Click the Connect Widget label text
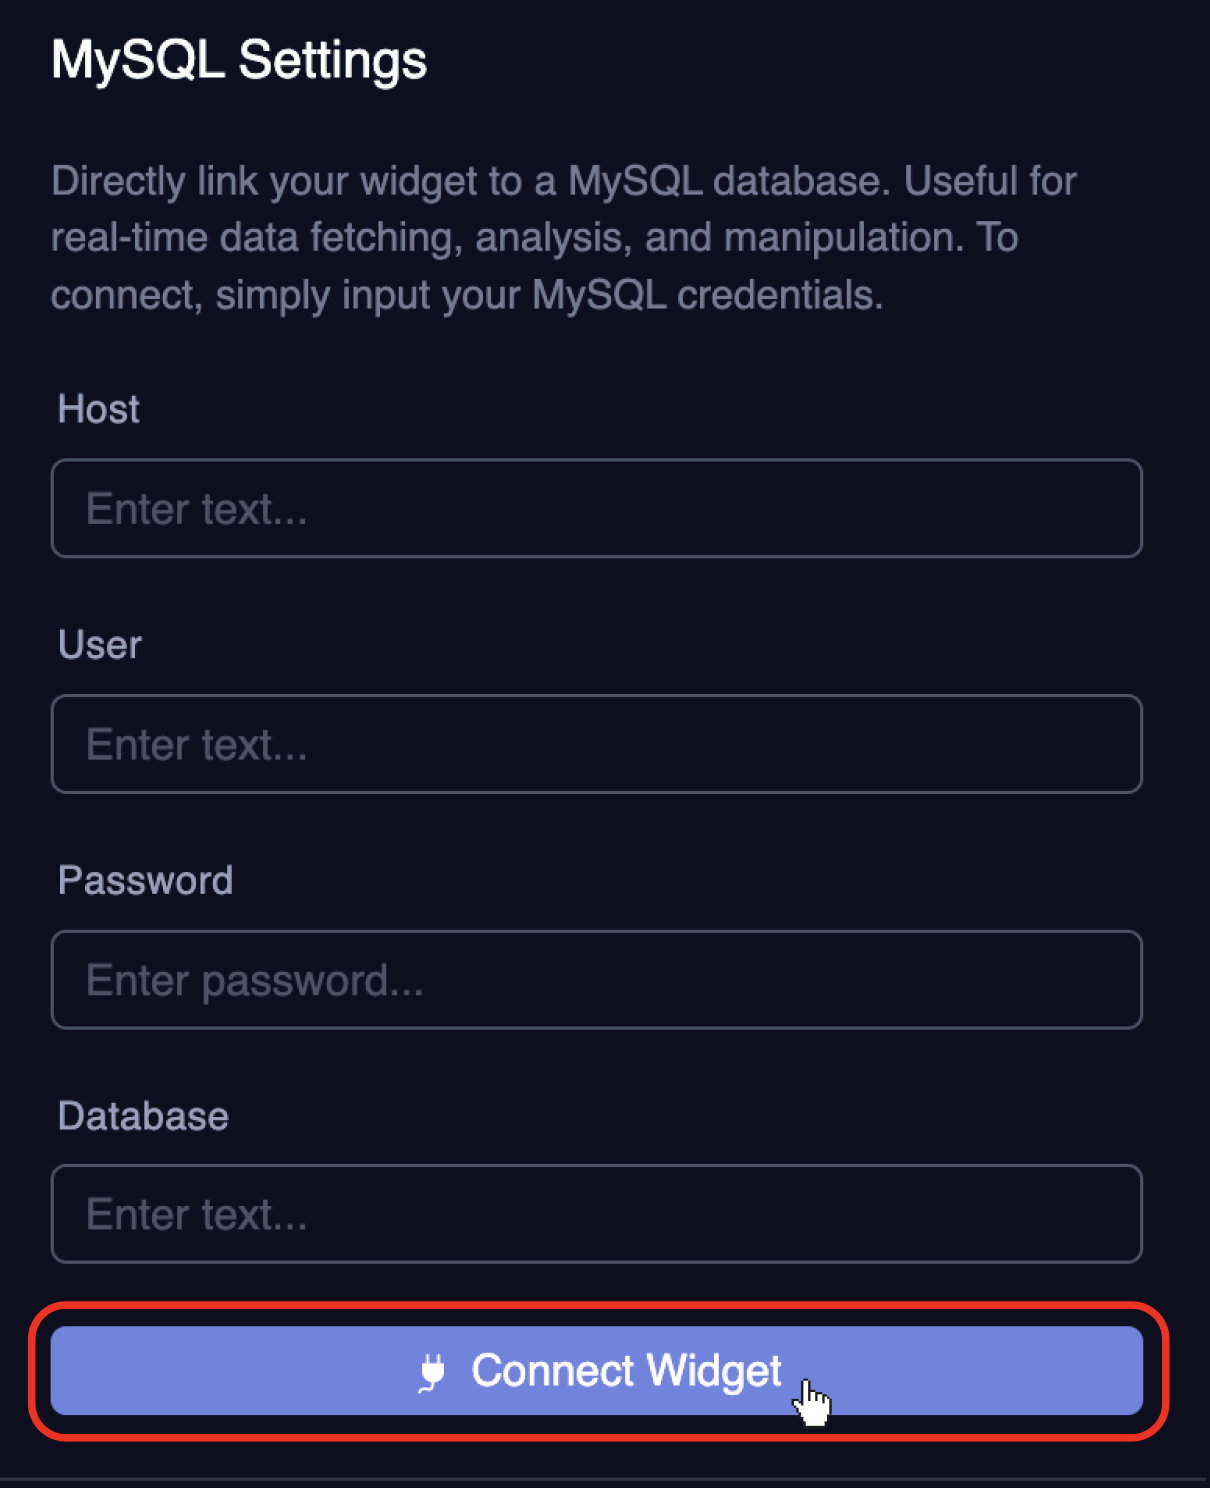The image size is (1210, 1488). pyautogui.click(x=627, y=1371)
